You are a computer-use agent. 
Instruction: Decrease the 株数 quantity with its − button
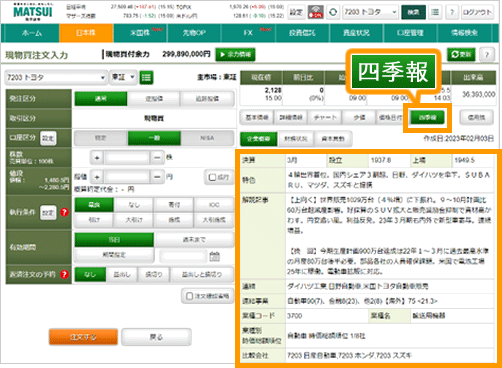(157, 157)
